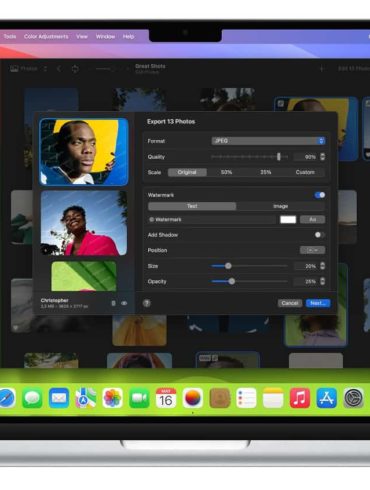Open the Tools menu

(10, 36)
